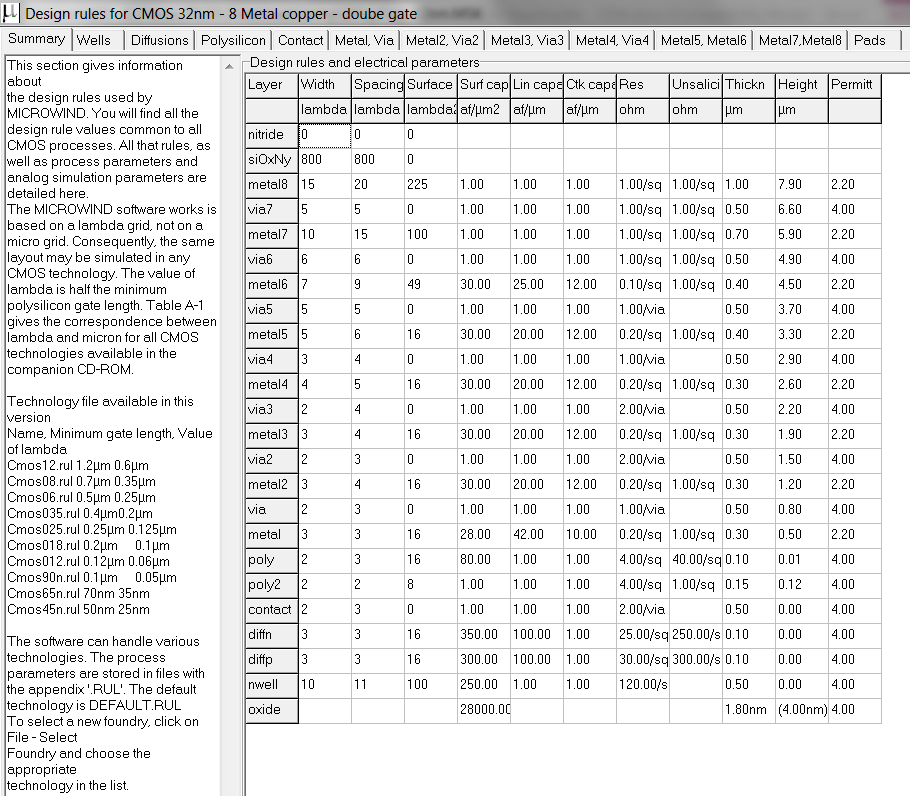Click the nitride Width cell
This screenshot has width=910, height=796.
(324, 135)
